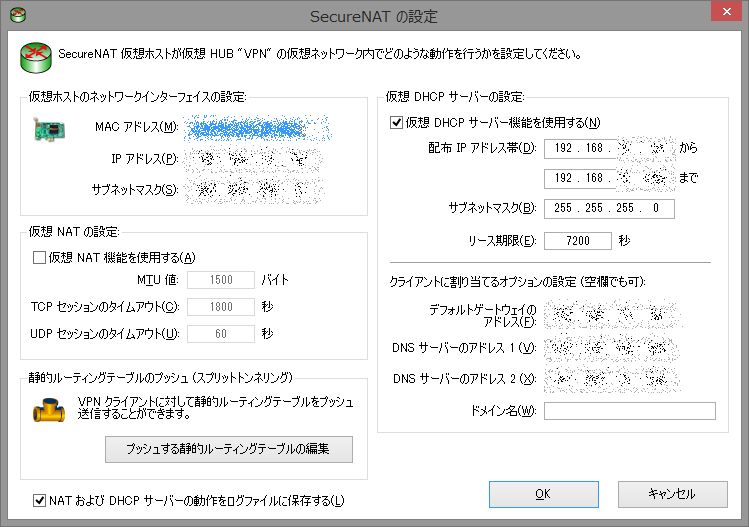
Task: Click the TCP session timeout field 1800
Action: tap(221, 307)
